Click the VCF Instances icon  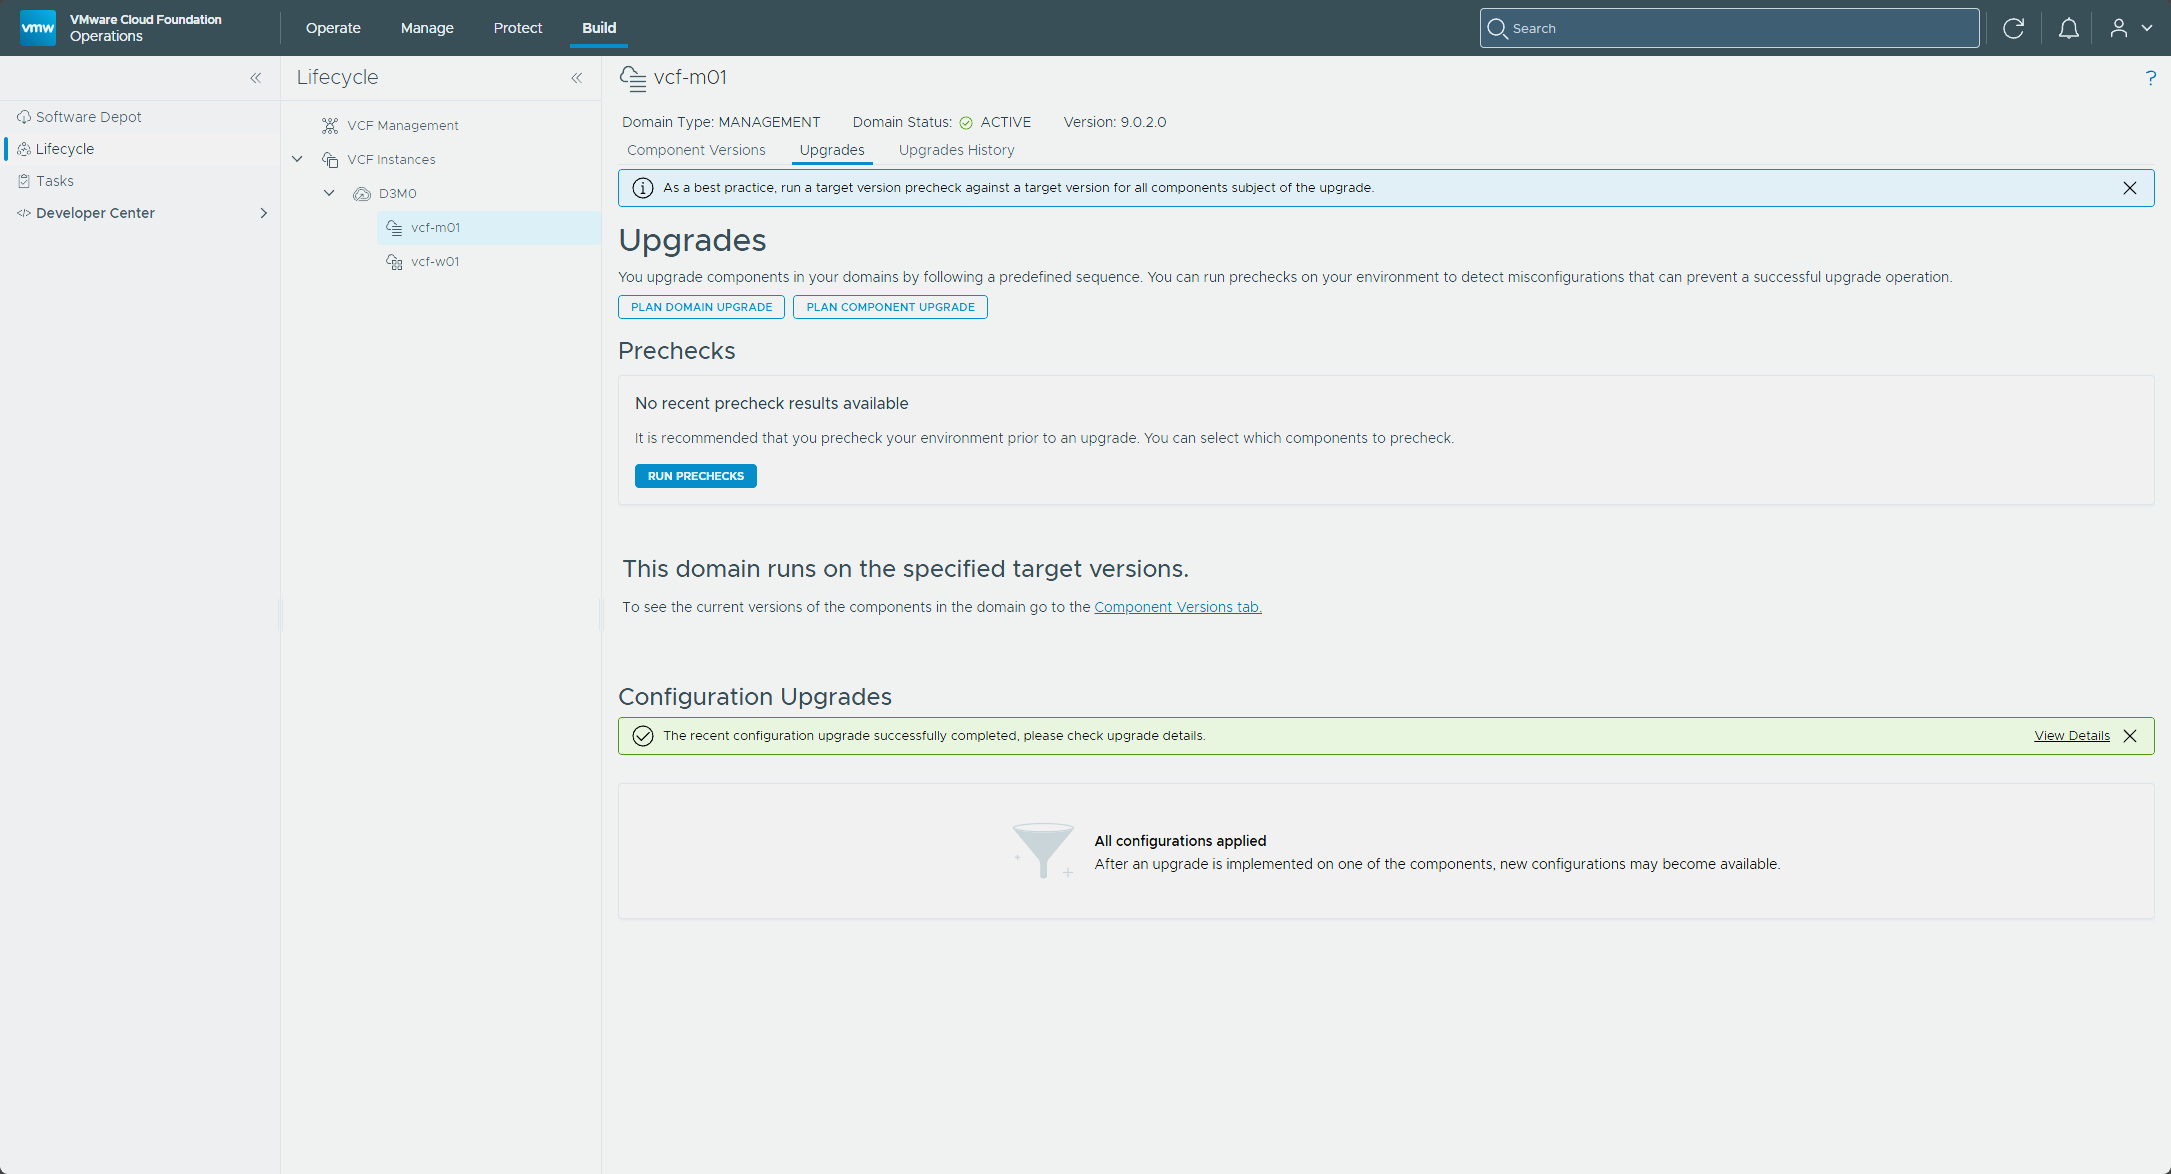click(330, 160)
